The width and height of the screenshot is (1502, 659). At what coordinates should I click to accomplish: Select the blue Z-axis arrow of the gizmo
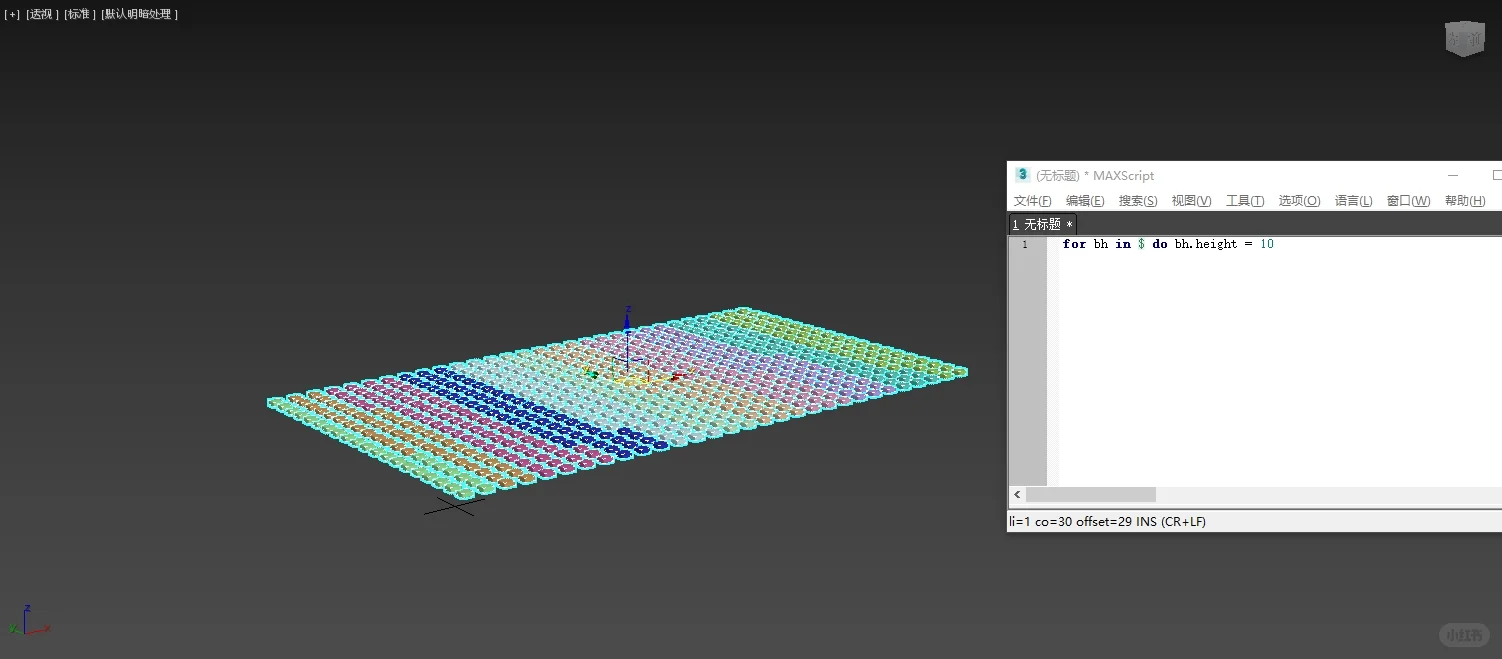pyautogui.click(x=626, y=320)
